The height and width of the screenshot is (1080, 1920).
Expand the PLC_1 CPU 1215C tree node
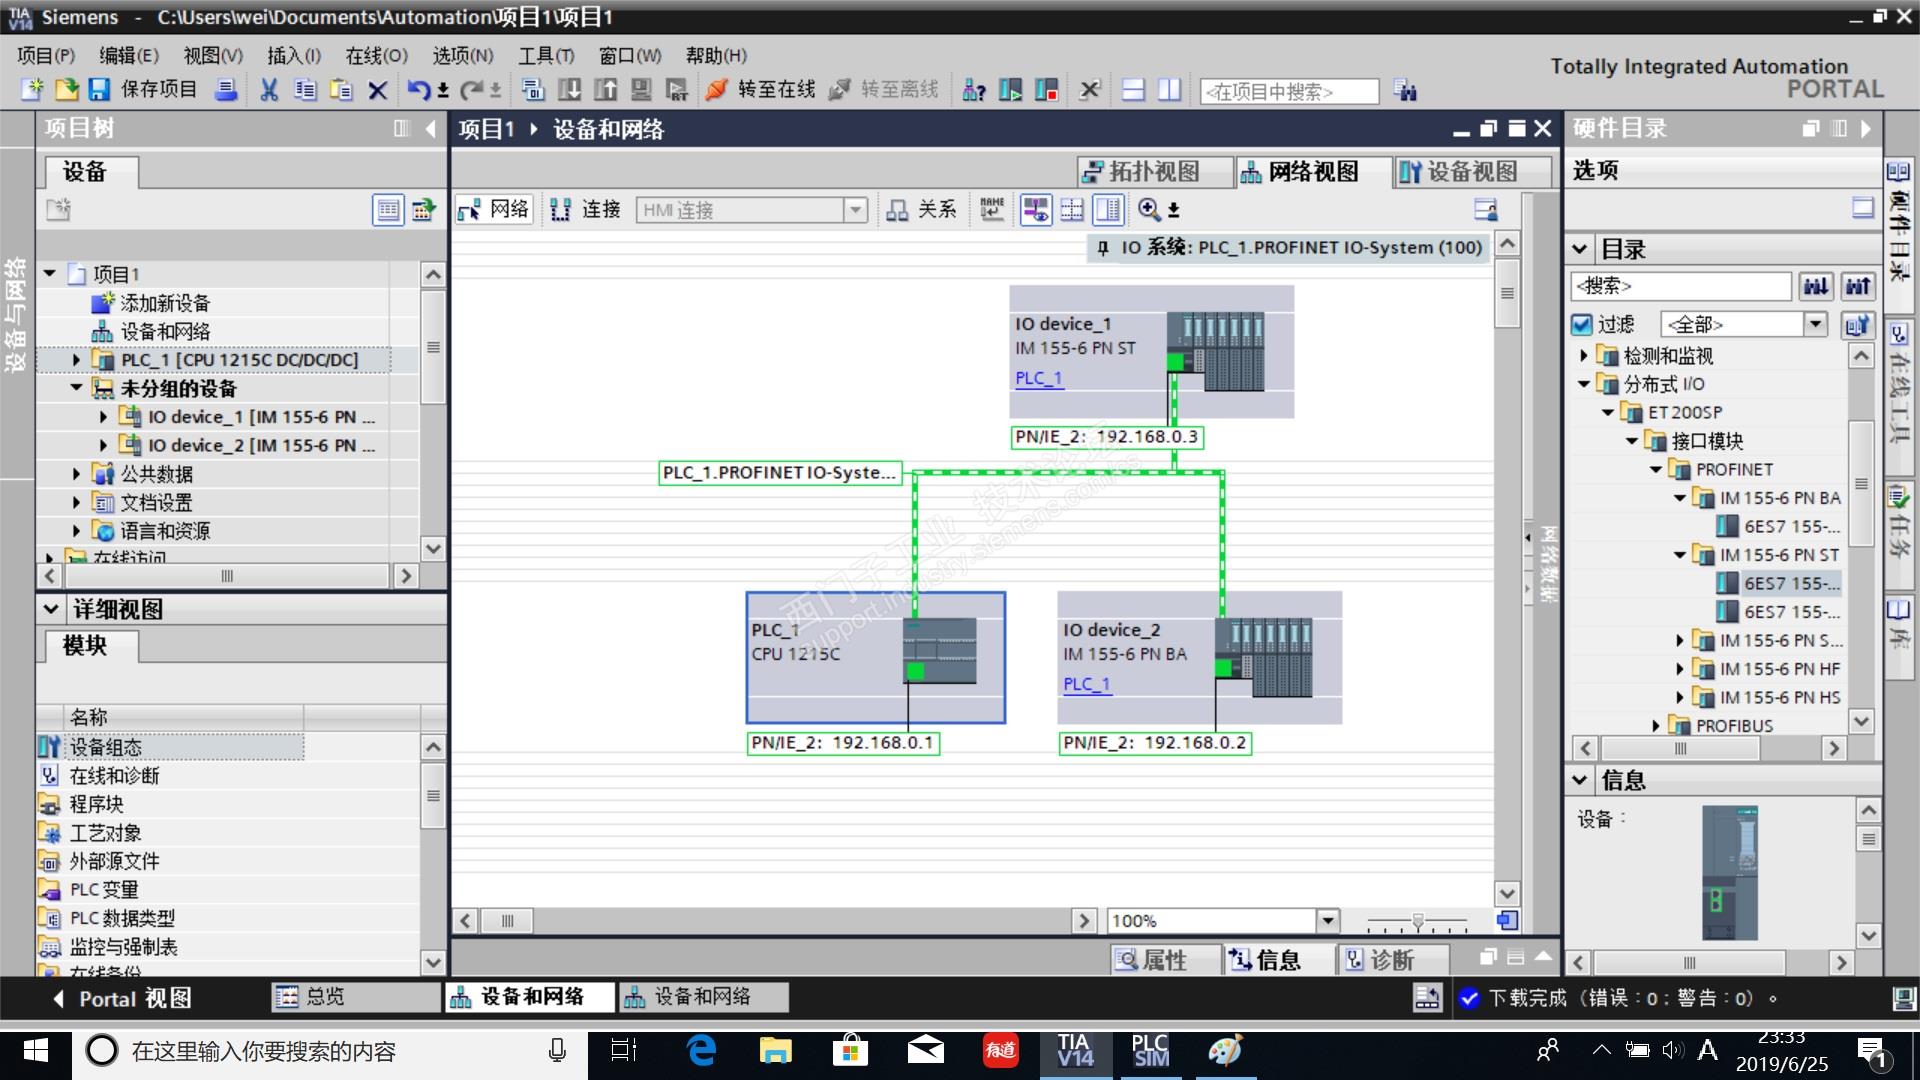click(x=76, y=360)
